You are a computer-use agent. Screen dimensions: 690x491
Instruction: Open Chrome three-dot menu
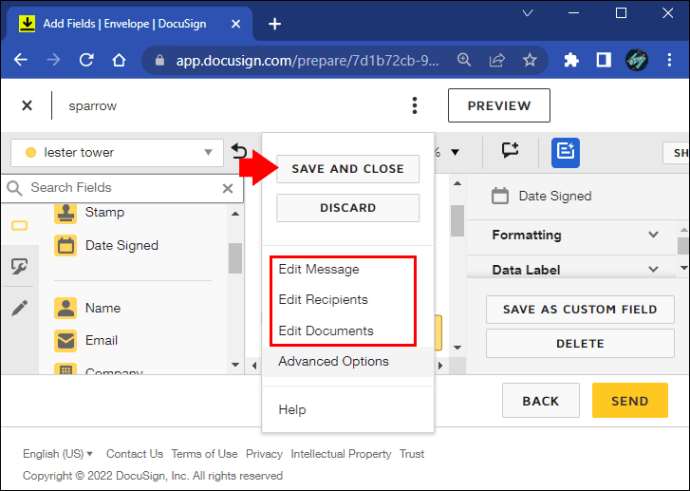pyautogui.click(x=669, y=59)
